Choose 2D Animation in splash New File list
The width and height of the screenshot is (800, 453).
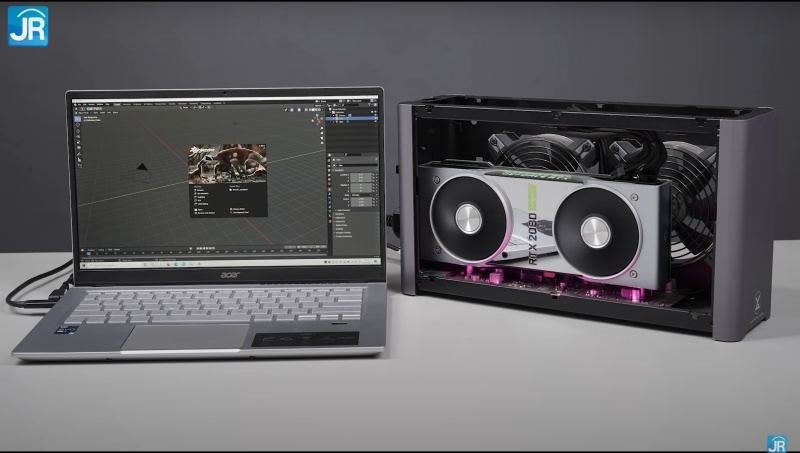[x=202, y=193]
